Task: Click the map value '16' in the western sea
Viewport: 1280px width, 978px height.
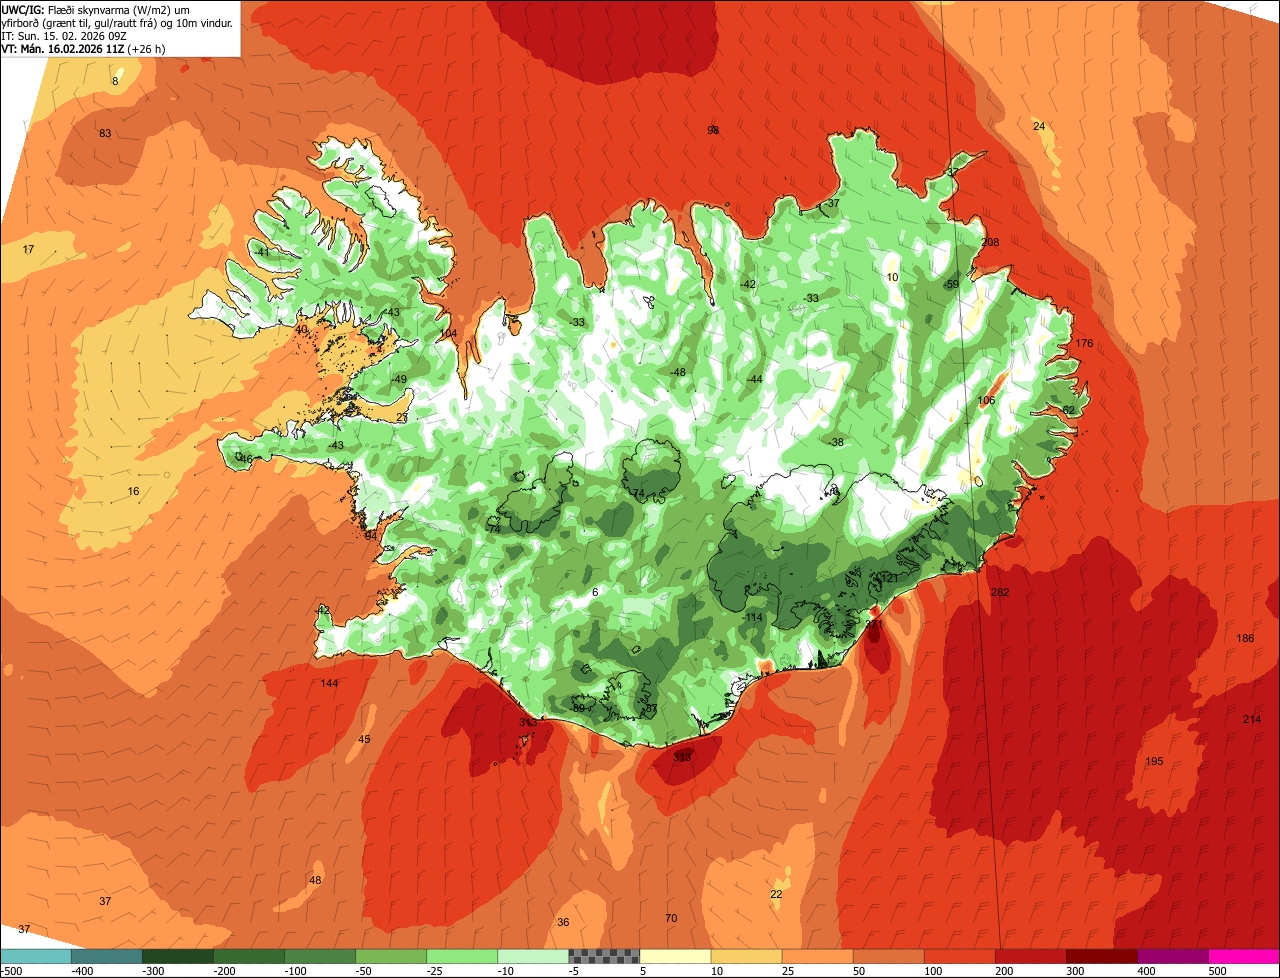Action: (134, 491)
